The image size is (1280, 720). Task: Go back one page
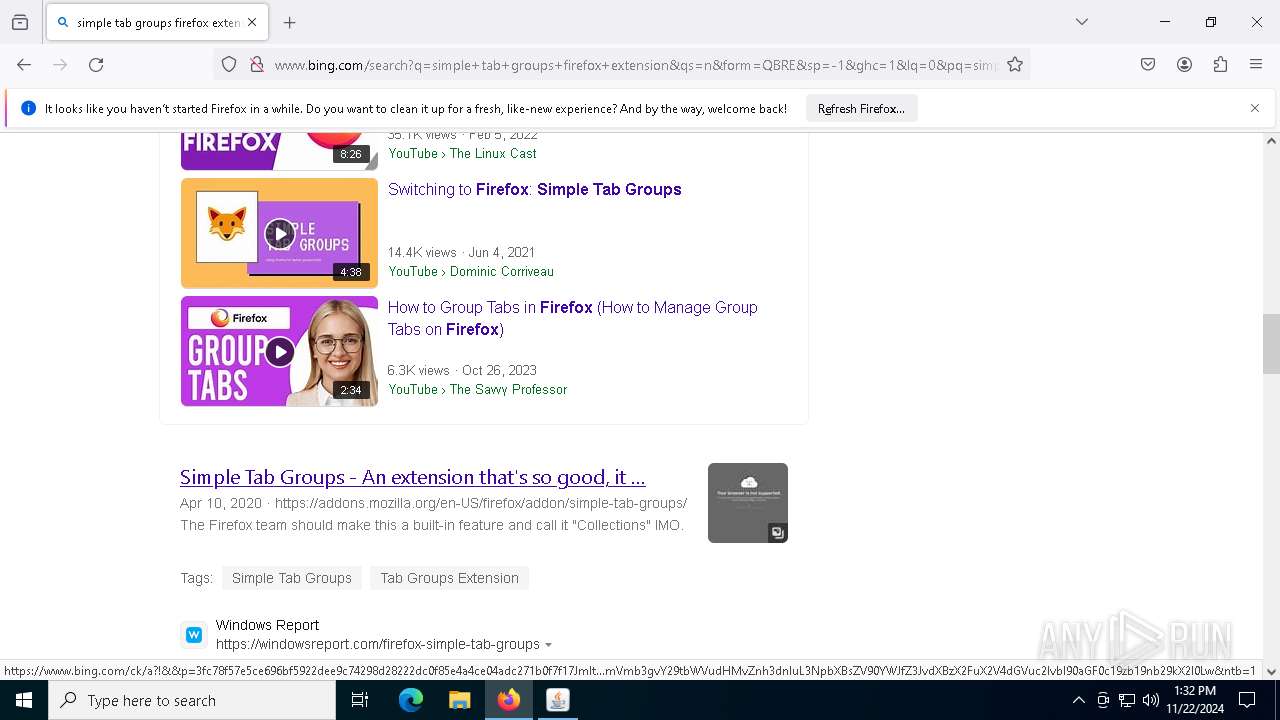[x=24, y=65]
